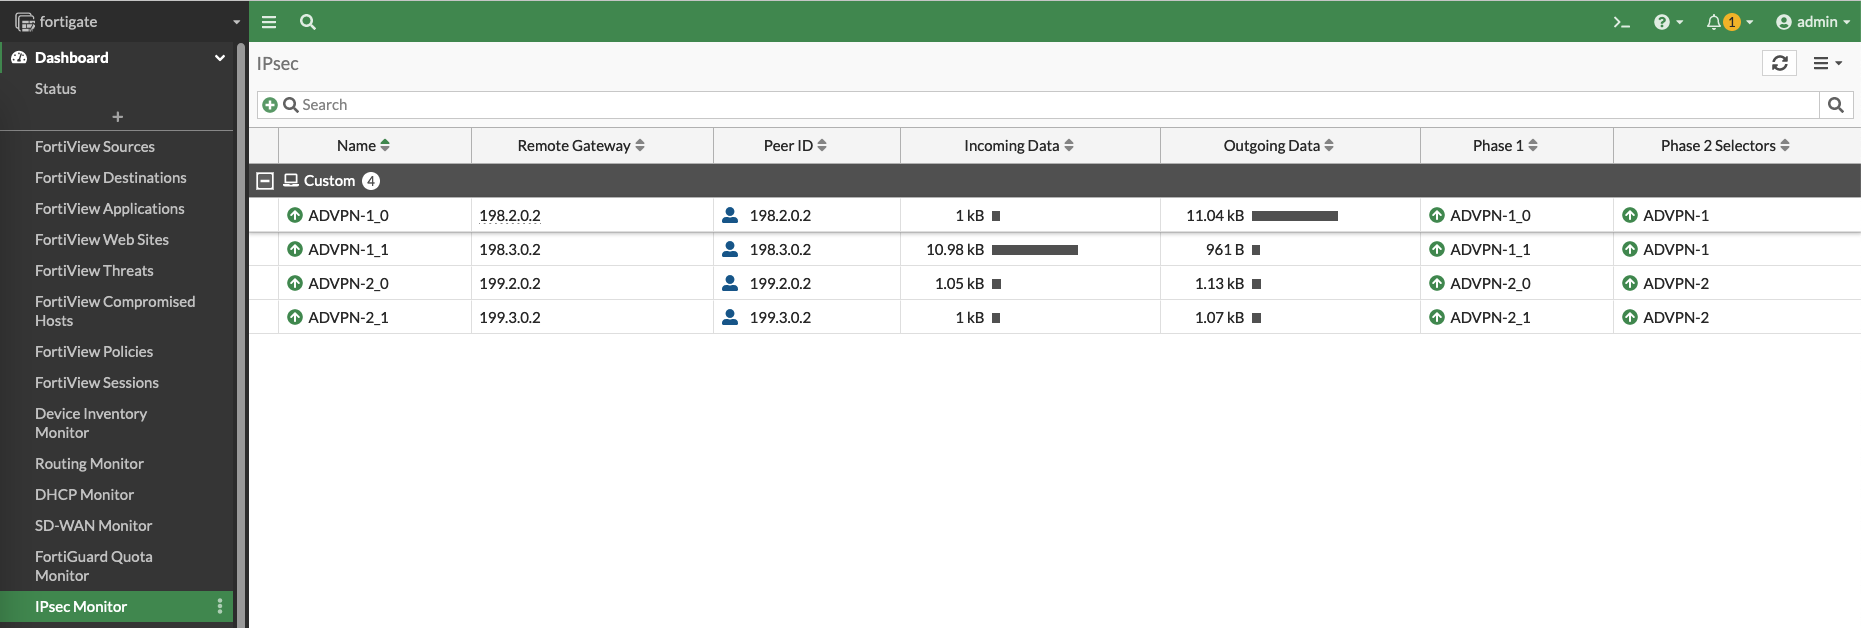
Task: Open the IPsec widget options menu
Action: click(x=1827, y=63)
